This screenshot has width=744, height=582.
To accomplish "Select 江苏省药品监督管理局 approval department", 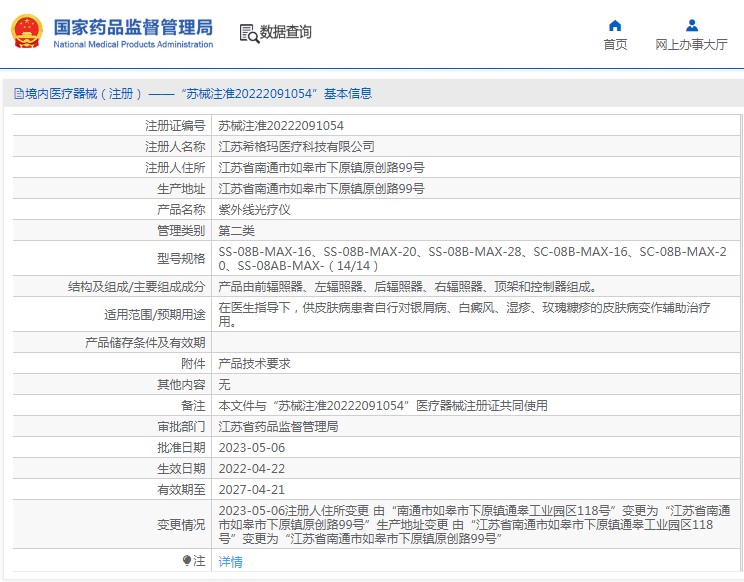I will [x=279, y=427].
